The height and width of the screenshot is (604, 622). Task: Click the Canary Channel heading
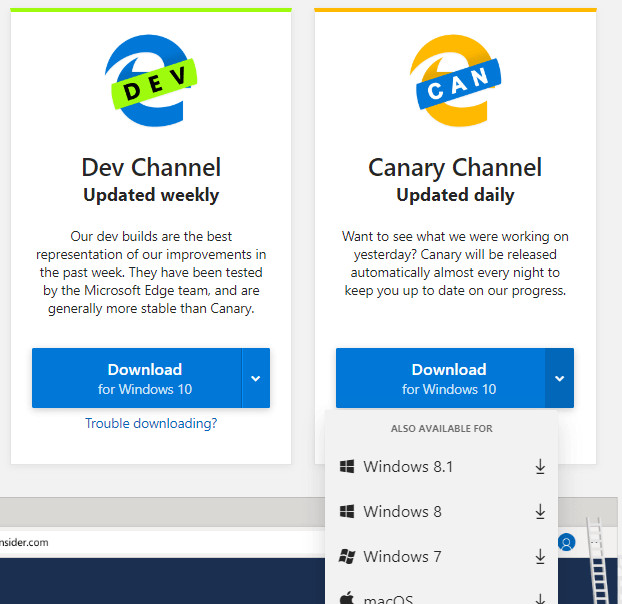coord(455,168)
